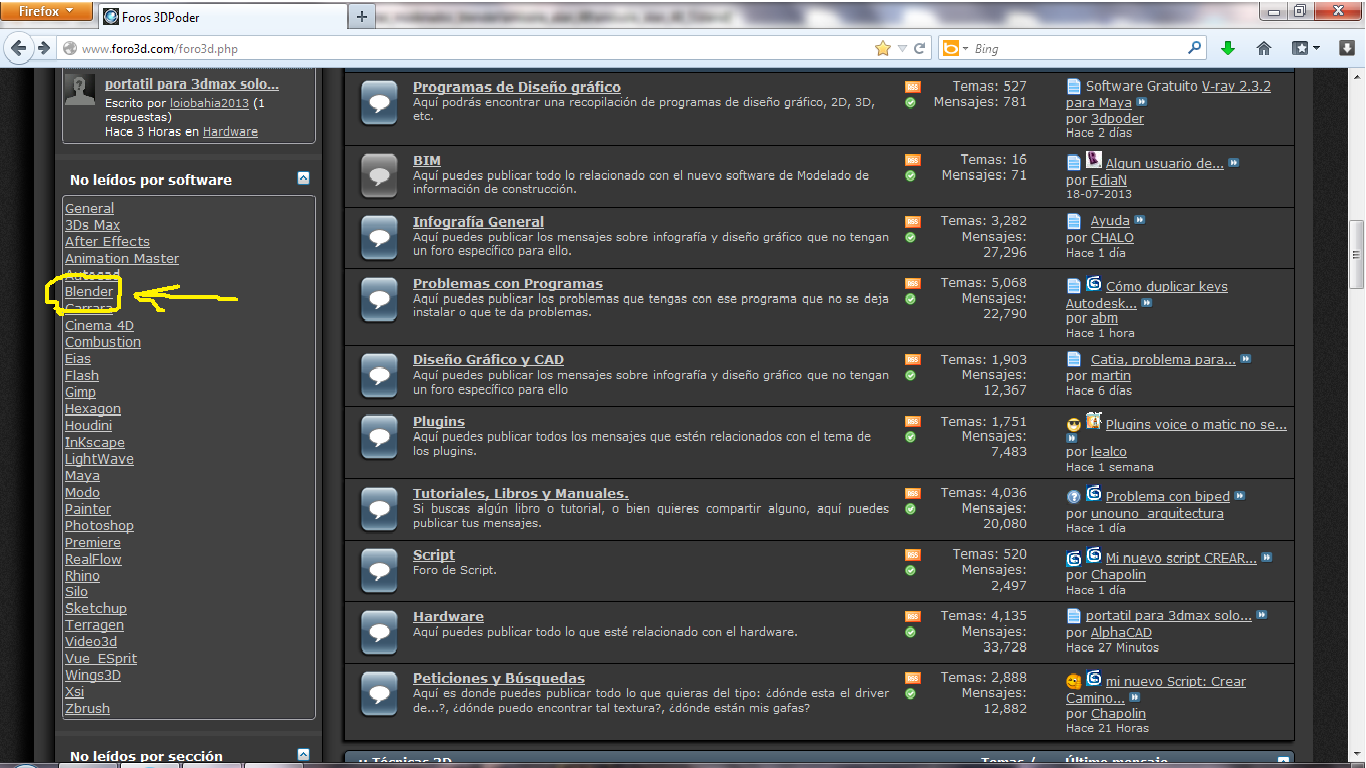
Task: Click the magnifier icon in the Bing search box
Action: coord(1195,47)
